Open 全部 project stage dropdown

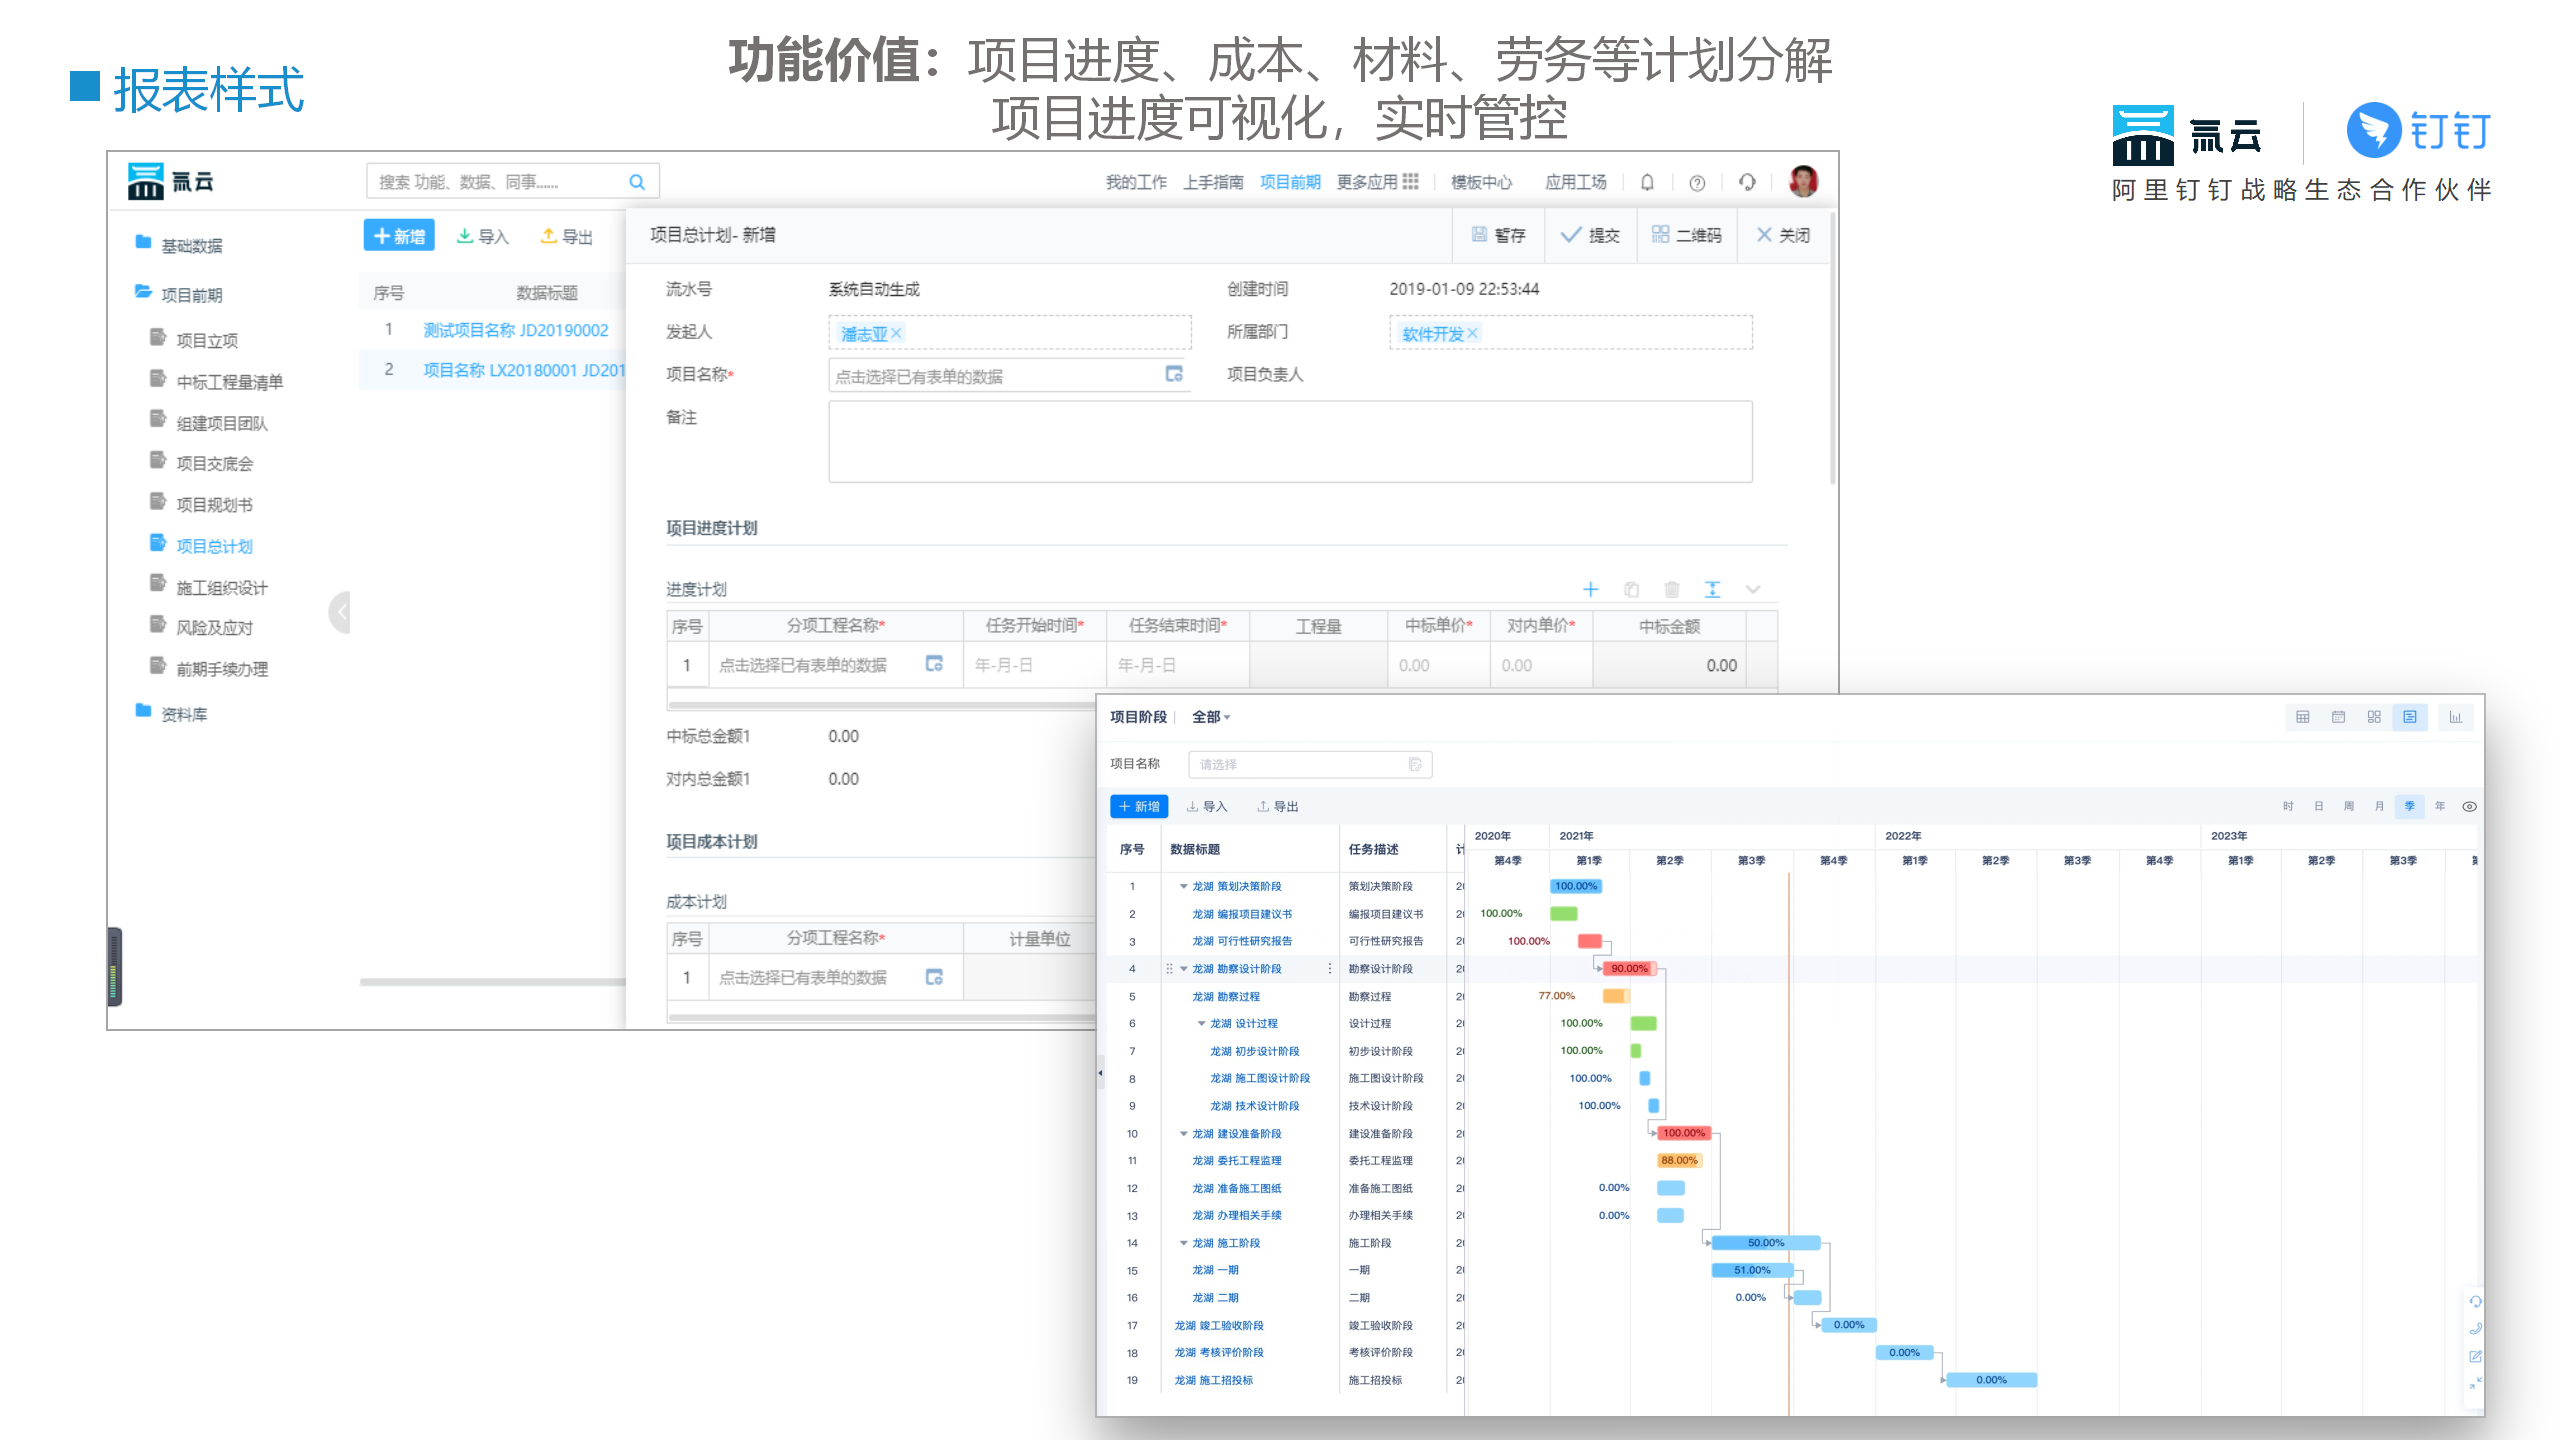coord(1211,717)
